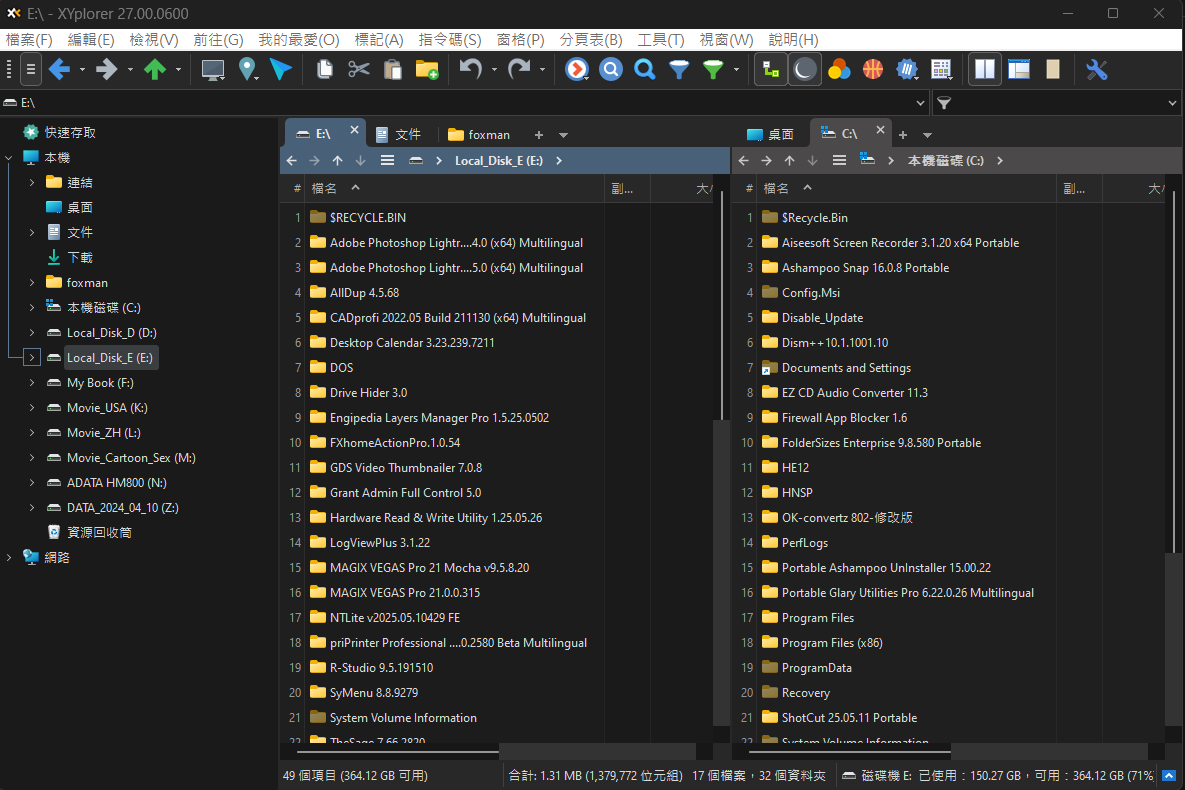Click the Hotlist location pin icon
1185x790 pixels.
247,70
